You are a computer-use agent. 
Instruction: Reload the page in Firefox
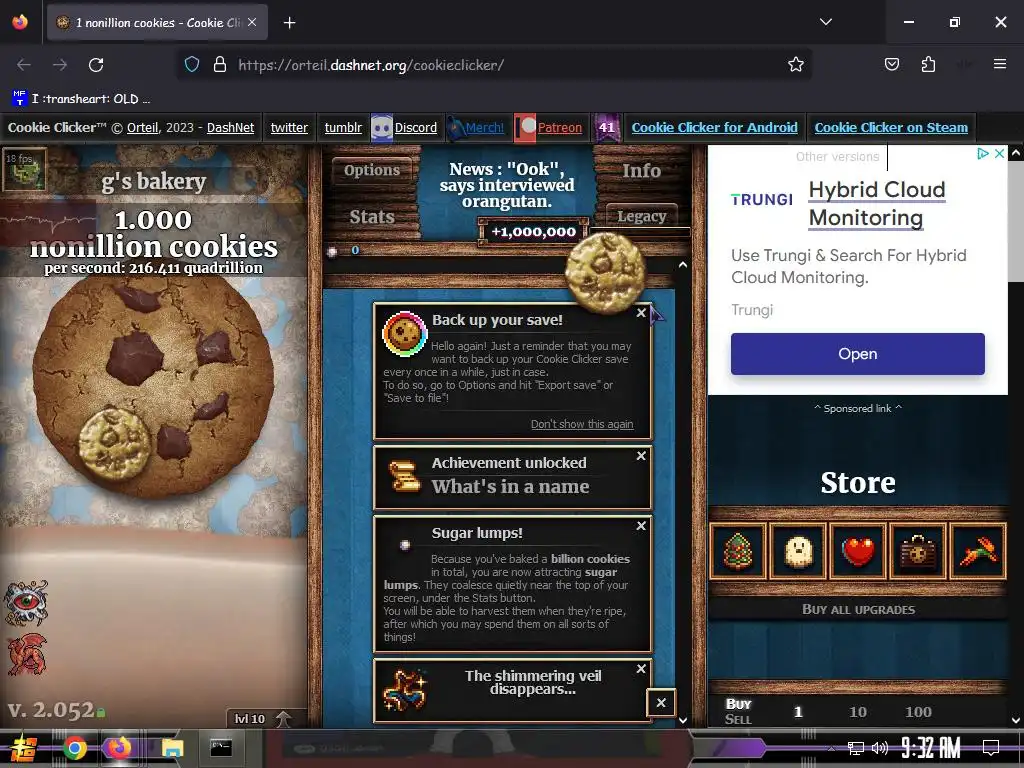[x=96, y=65]
